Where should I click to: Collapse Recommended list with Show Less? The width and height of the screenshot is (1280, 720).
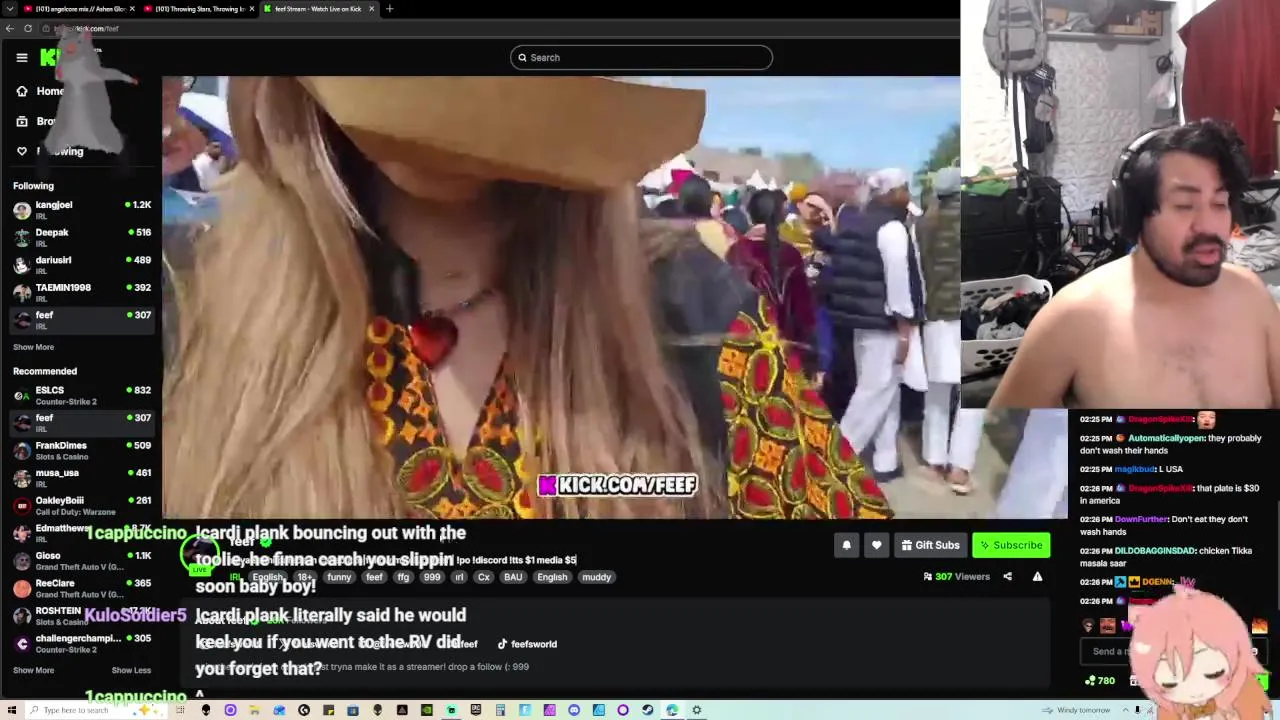[131, 670]
